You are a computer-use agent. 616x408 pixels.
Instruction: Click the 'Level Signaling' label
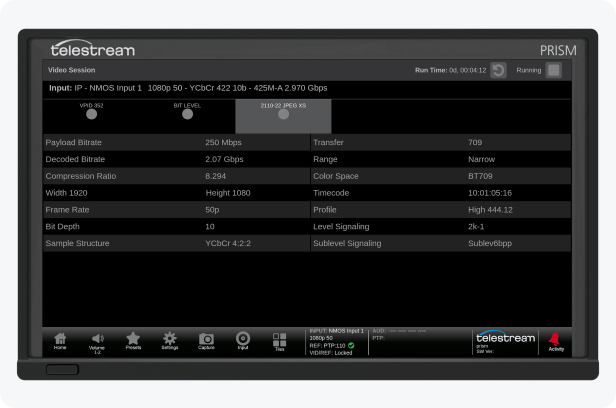click(x=341, y=227)
